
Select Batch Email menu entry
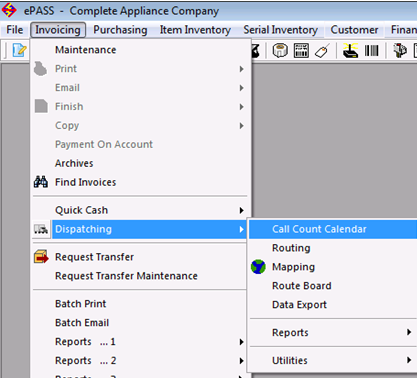pos(82,323)
